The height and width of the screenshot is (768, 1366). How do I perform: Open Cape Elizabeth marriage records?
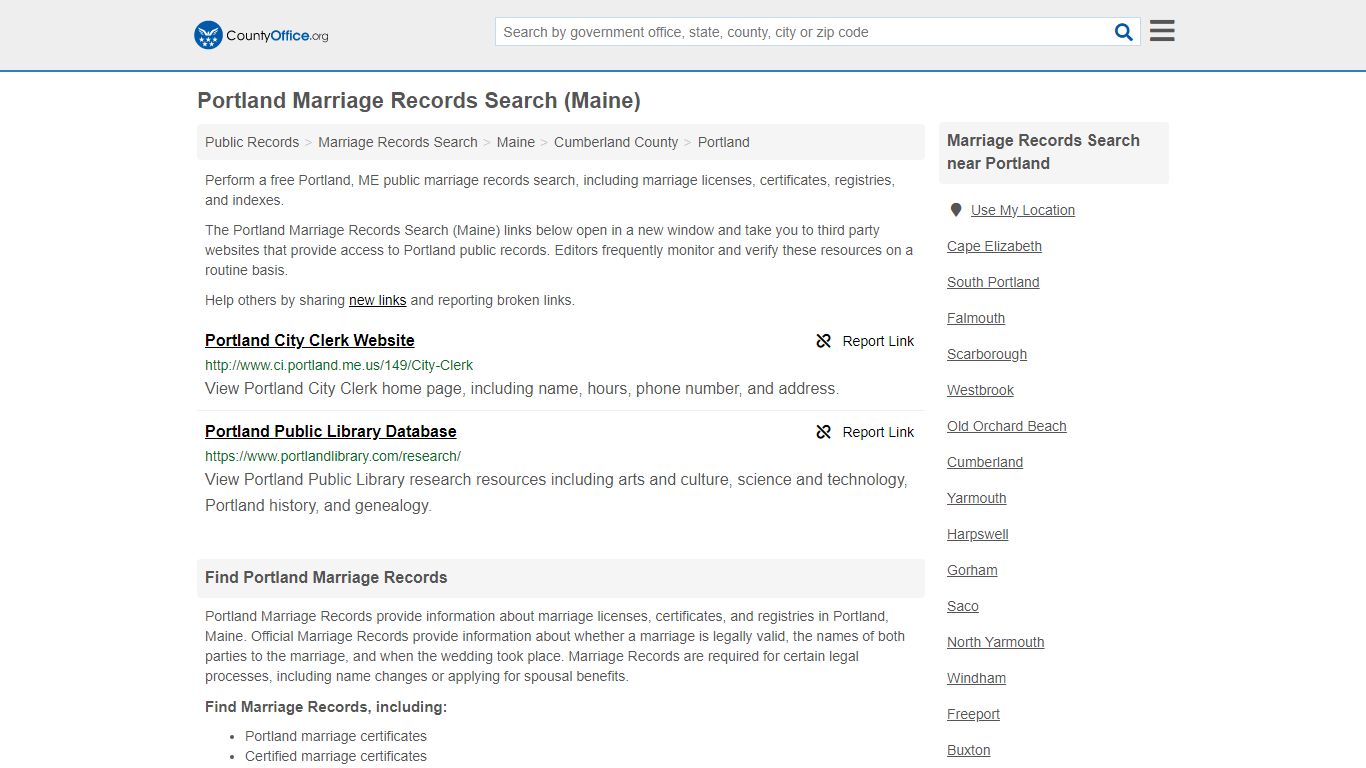pos(994,246)
